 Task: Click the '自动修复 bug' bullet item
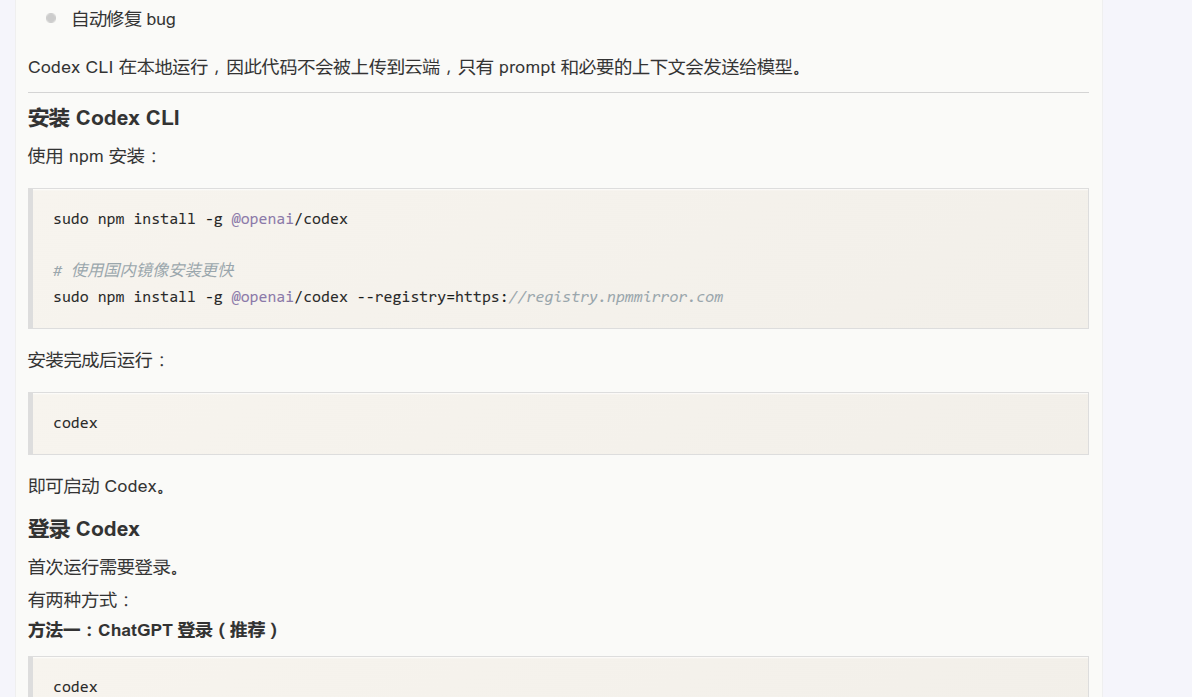coord(123,19)
